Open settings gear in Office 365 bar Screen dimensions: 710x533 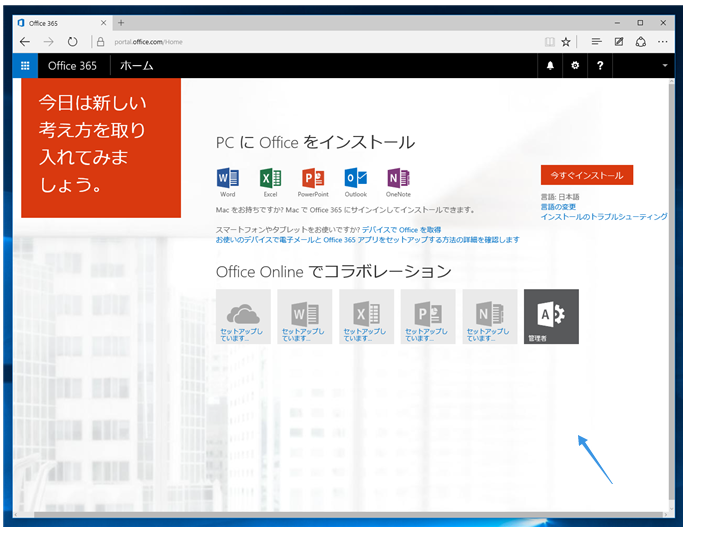pos(575,66)
